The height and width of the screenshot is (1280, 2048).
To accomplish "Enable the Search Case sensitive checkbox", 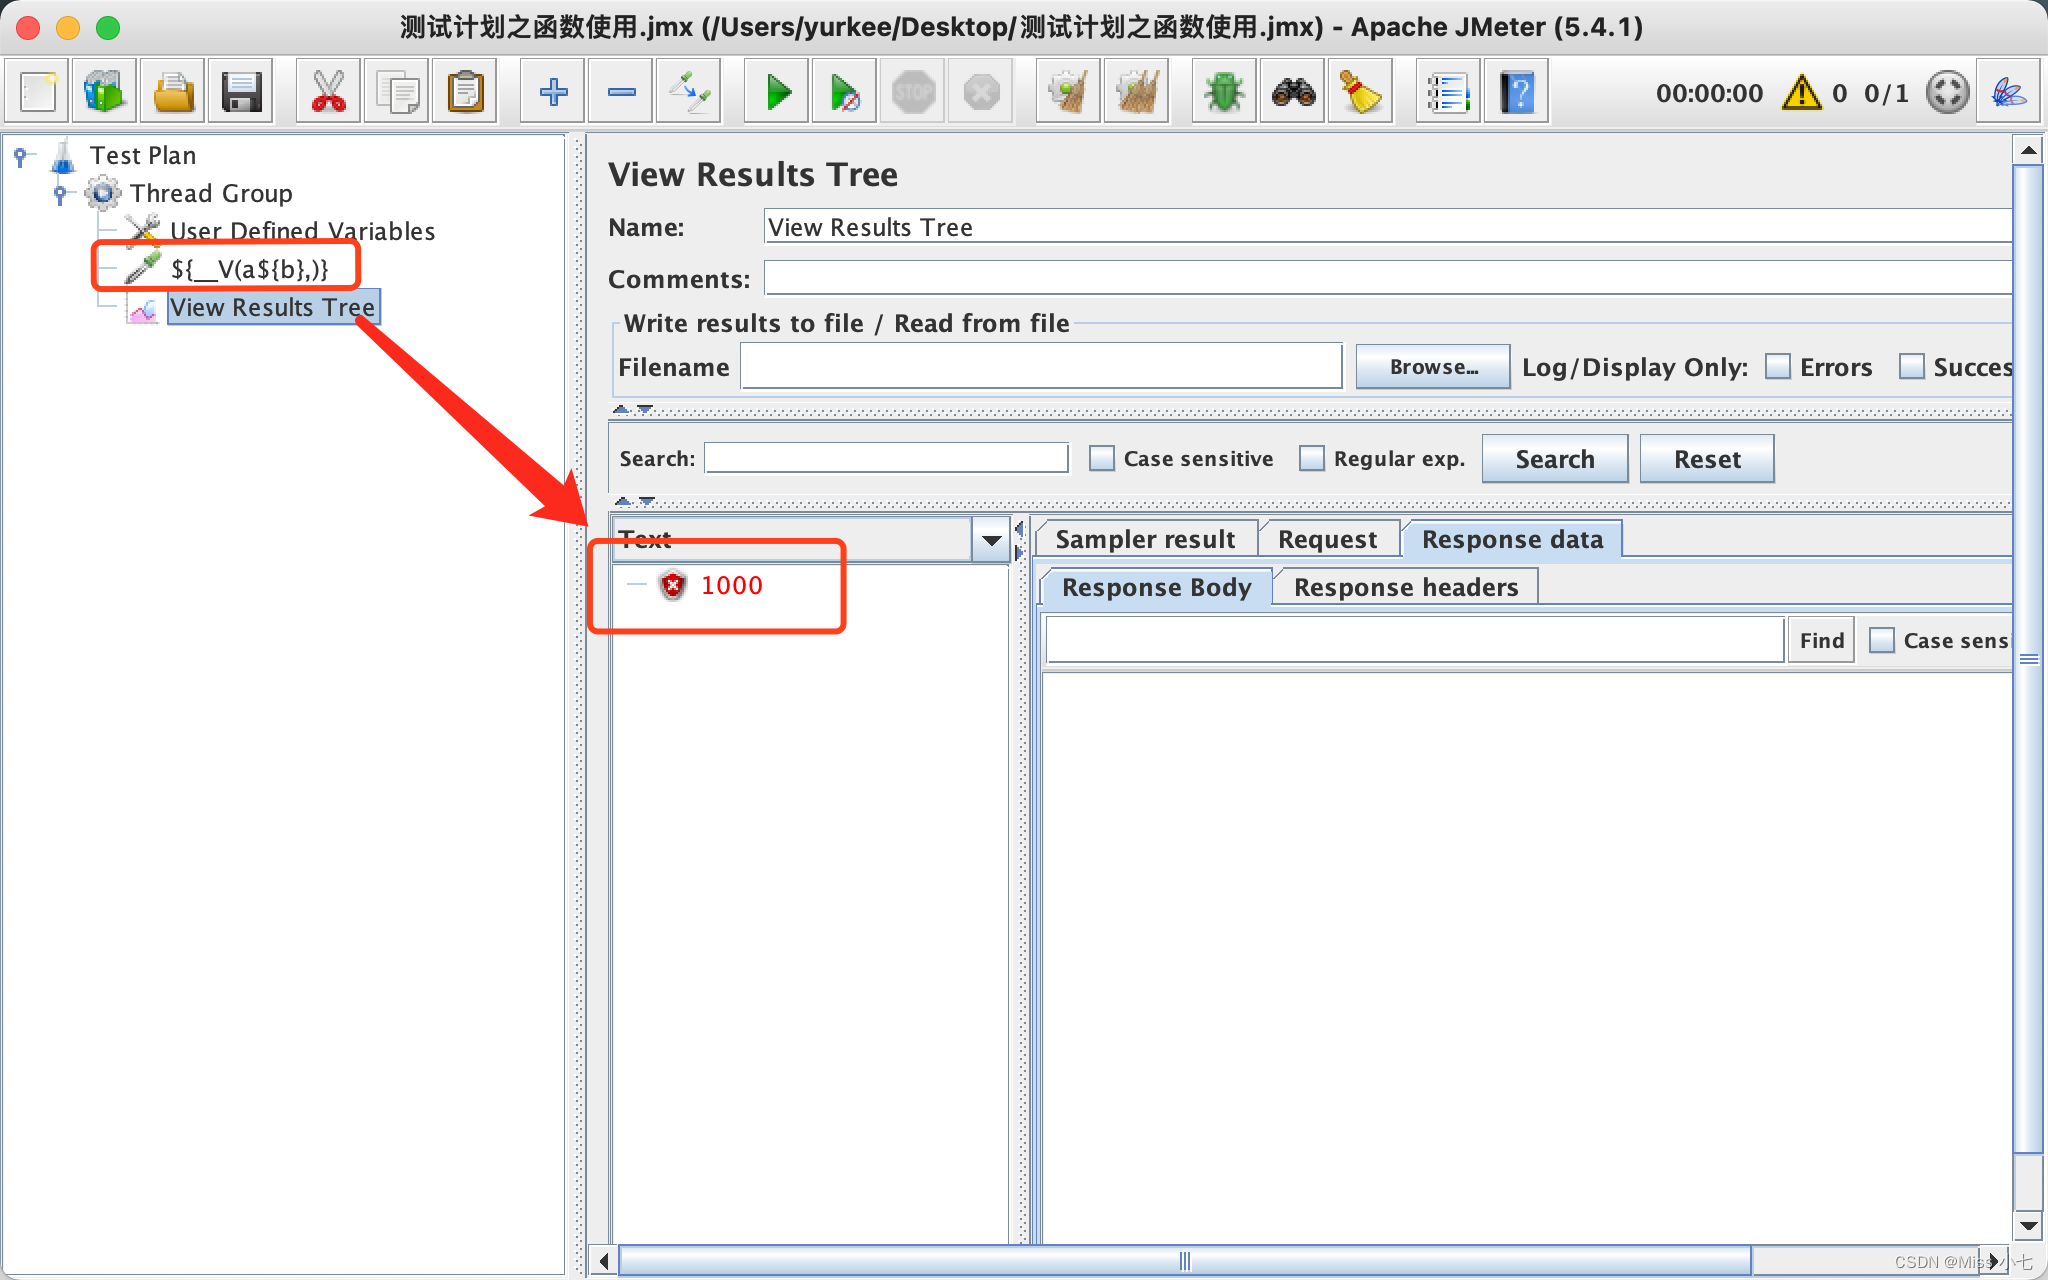I will pyautogui.click(x=1101, y=458).
